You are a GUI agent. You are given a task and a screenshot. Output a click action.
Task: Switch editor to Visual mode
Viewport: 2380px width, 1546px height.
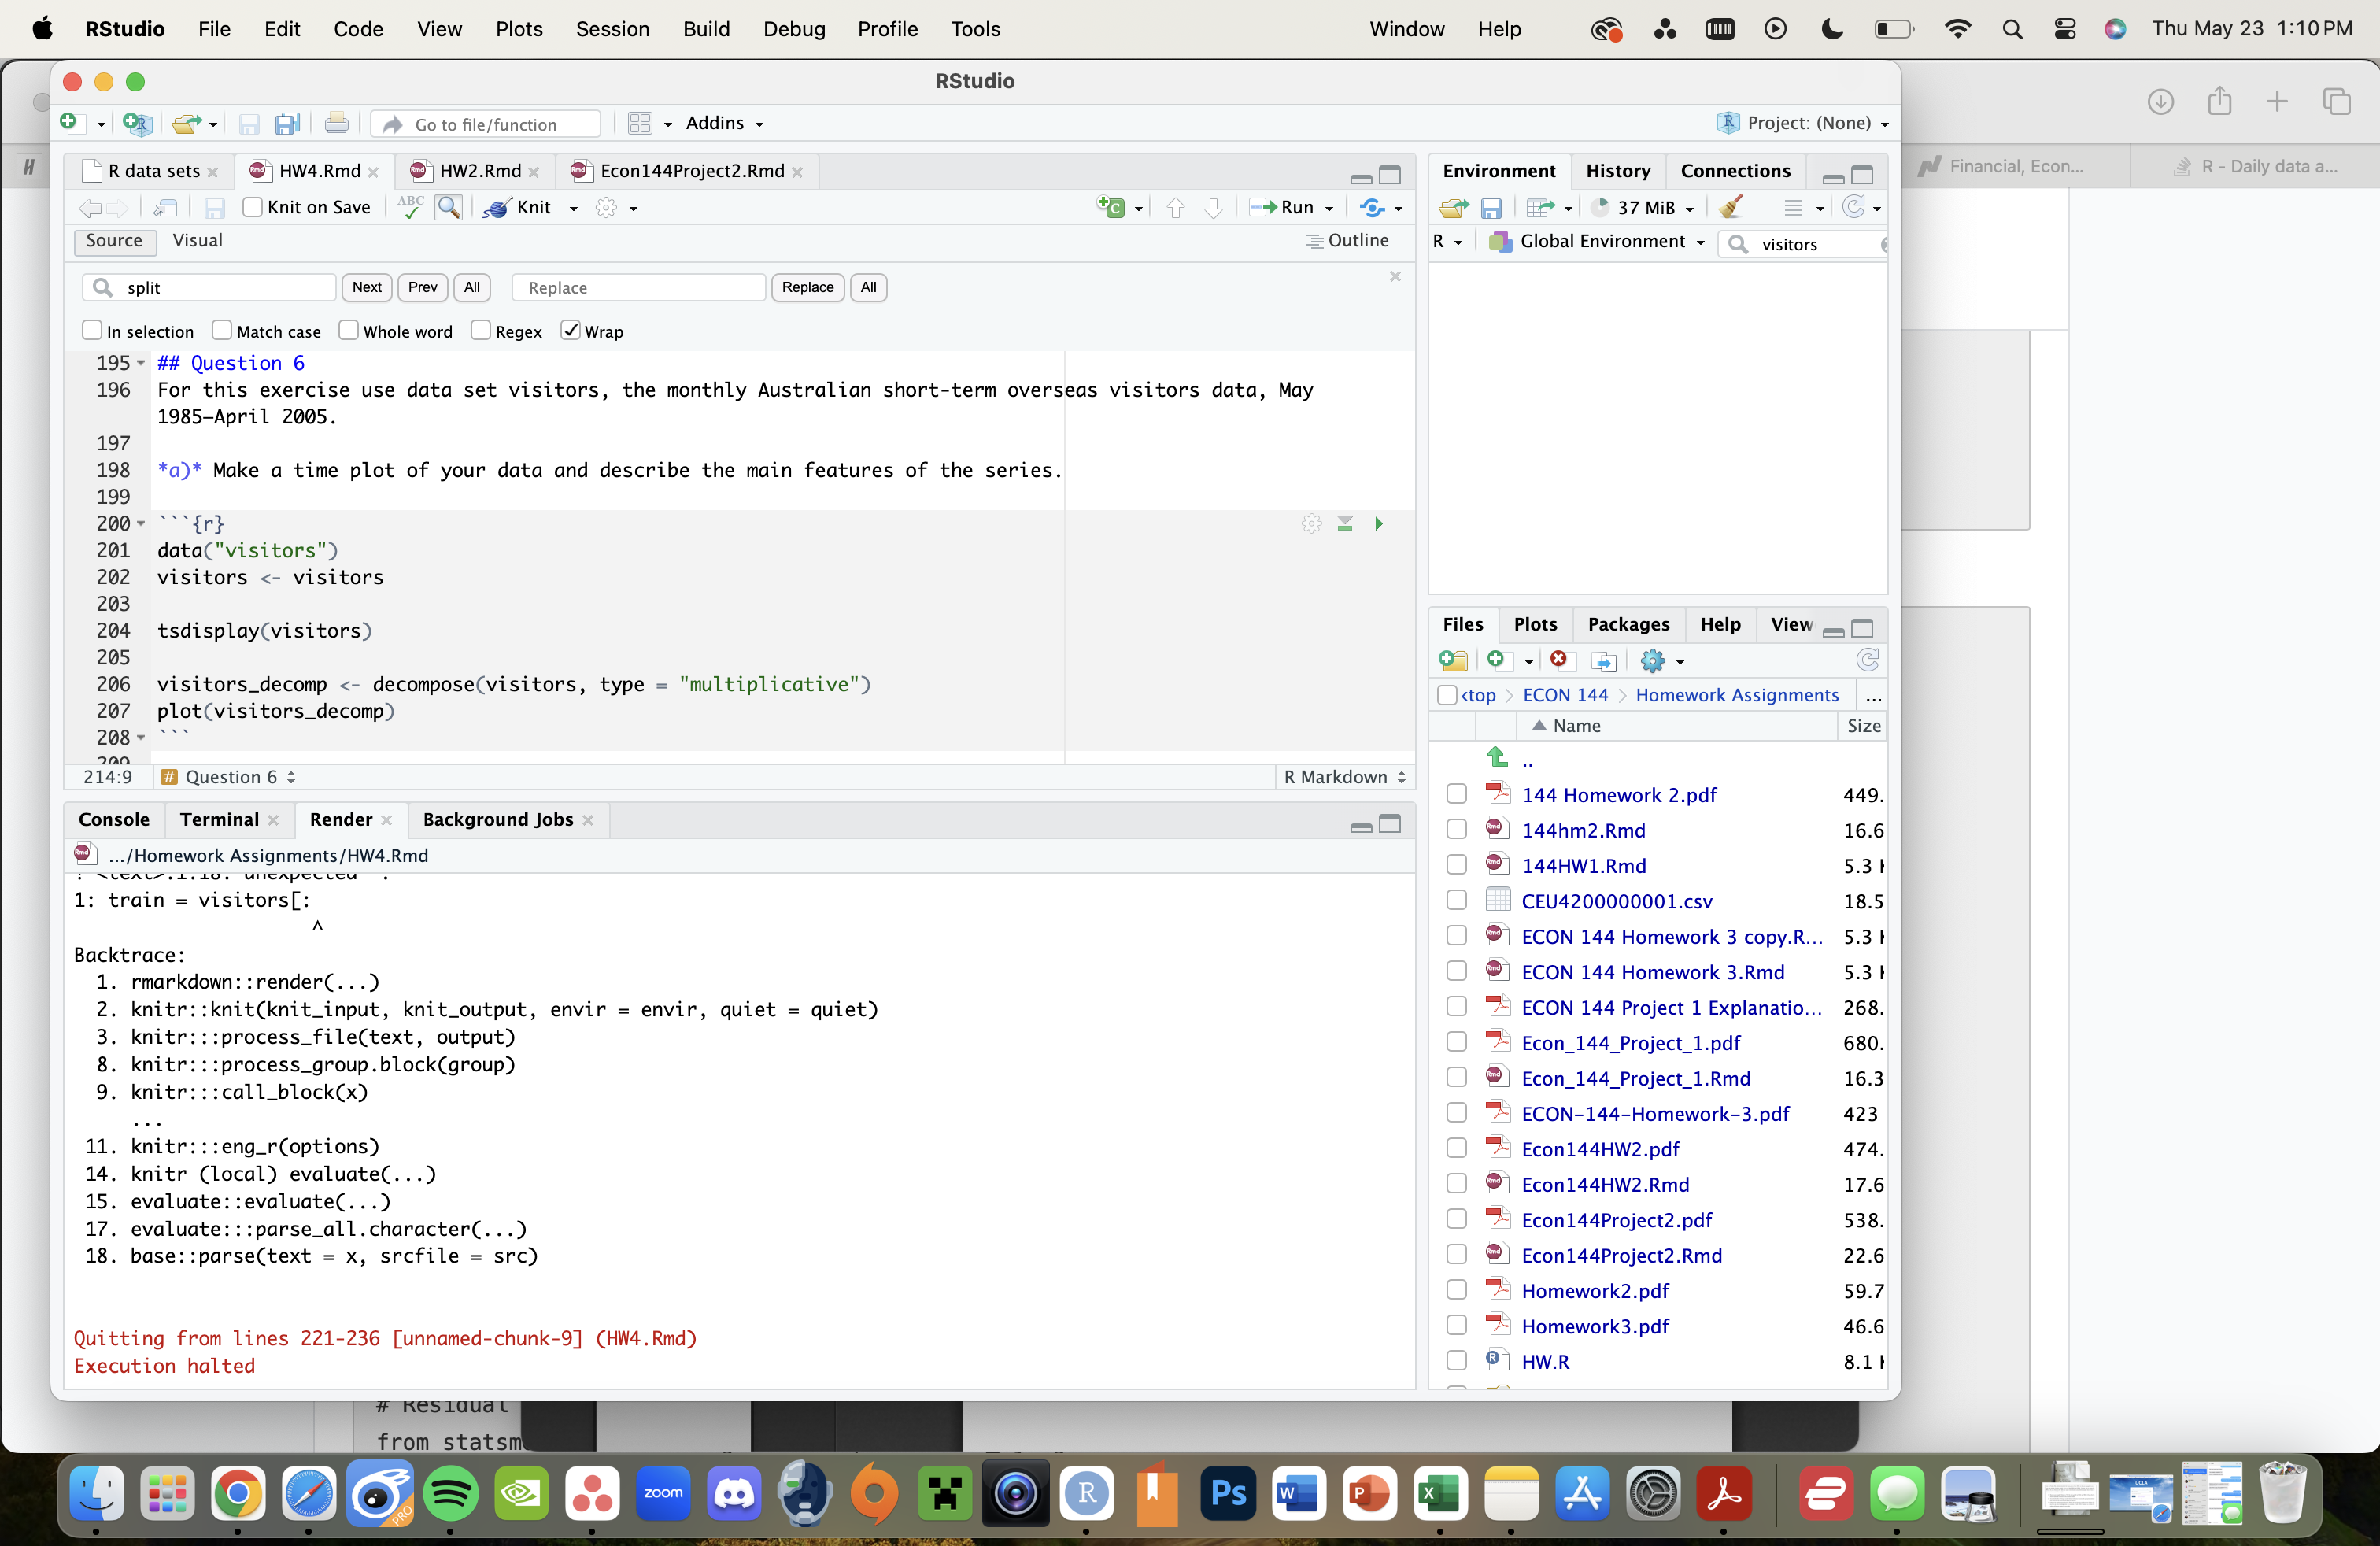[197, 240]
